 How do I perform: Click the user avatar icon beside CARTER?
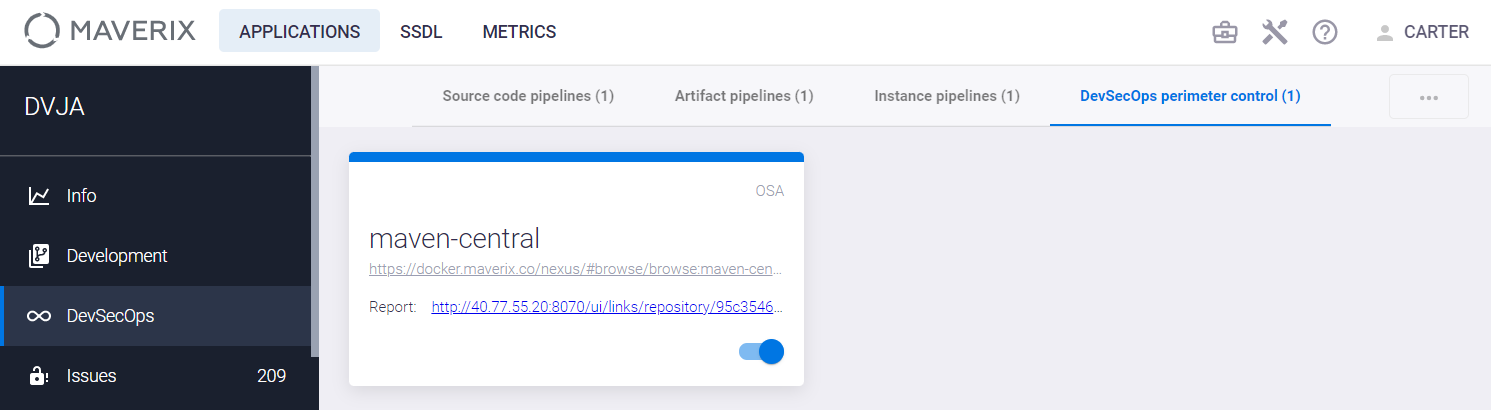[1385, 32]
